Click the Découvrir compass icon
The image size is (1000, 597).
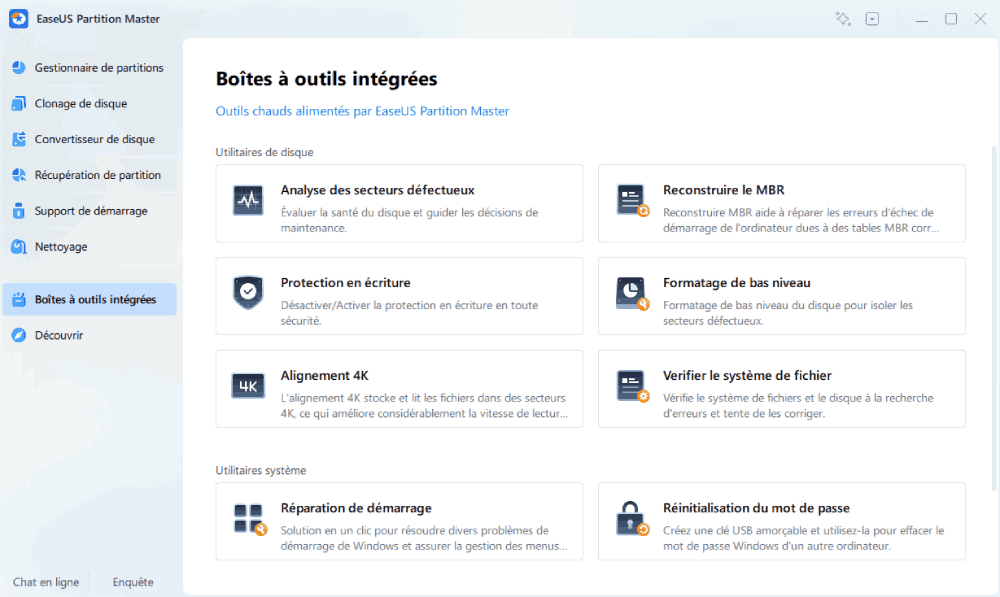coord(18,335)
